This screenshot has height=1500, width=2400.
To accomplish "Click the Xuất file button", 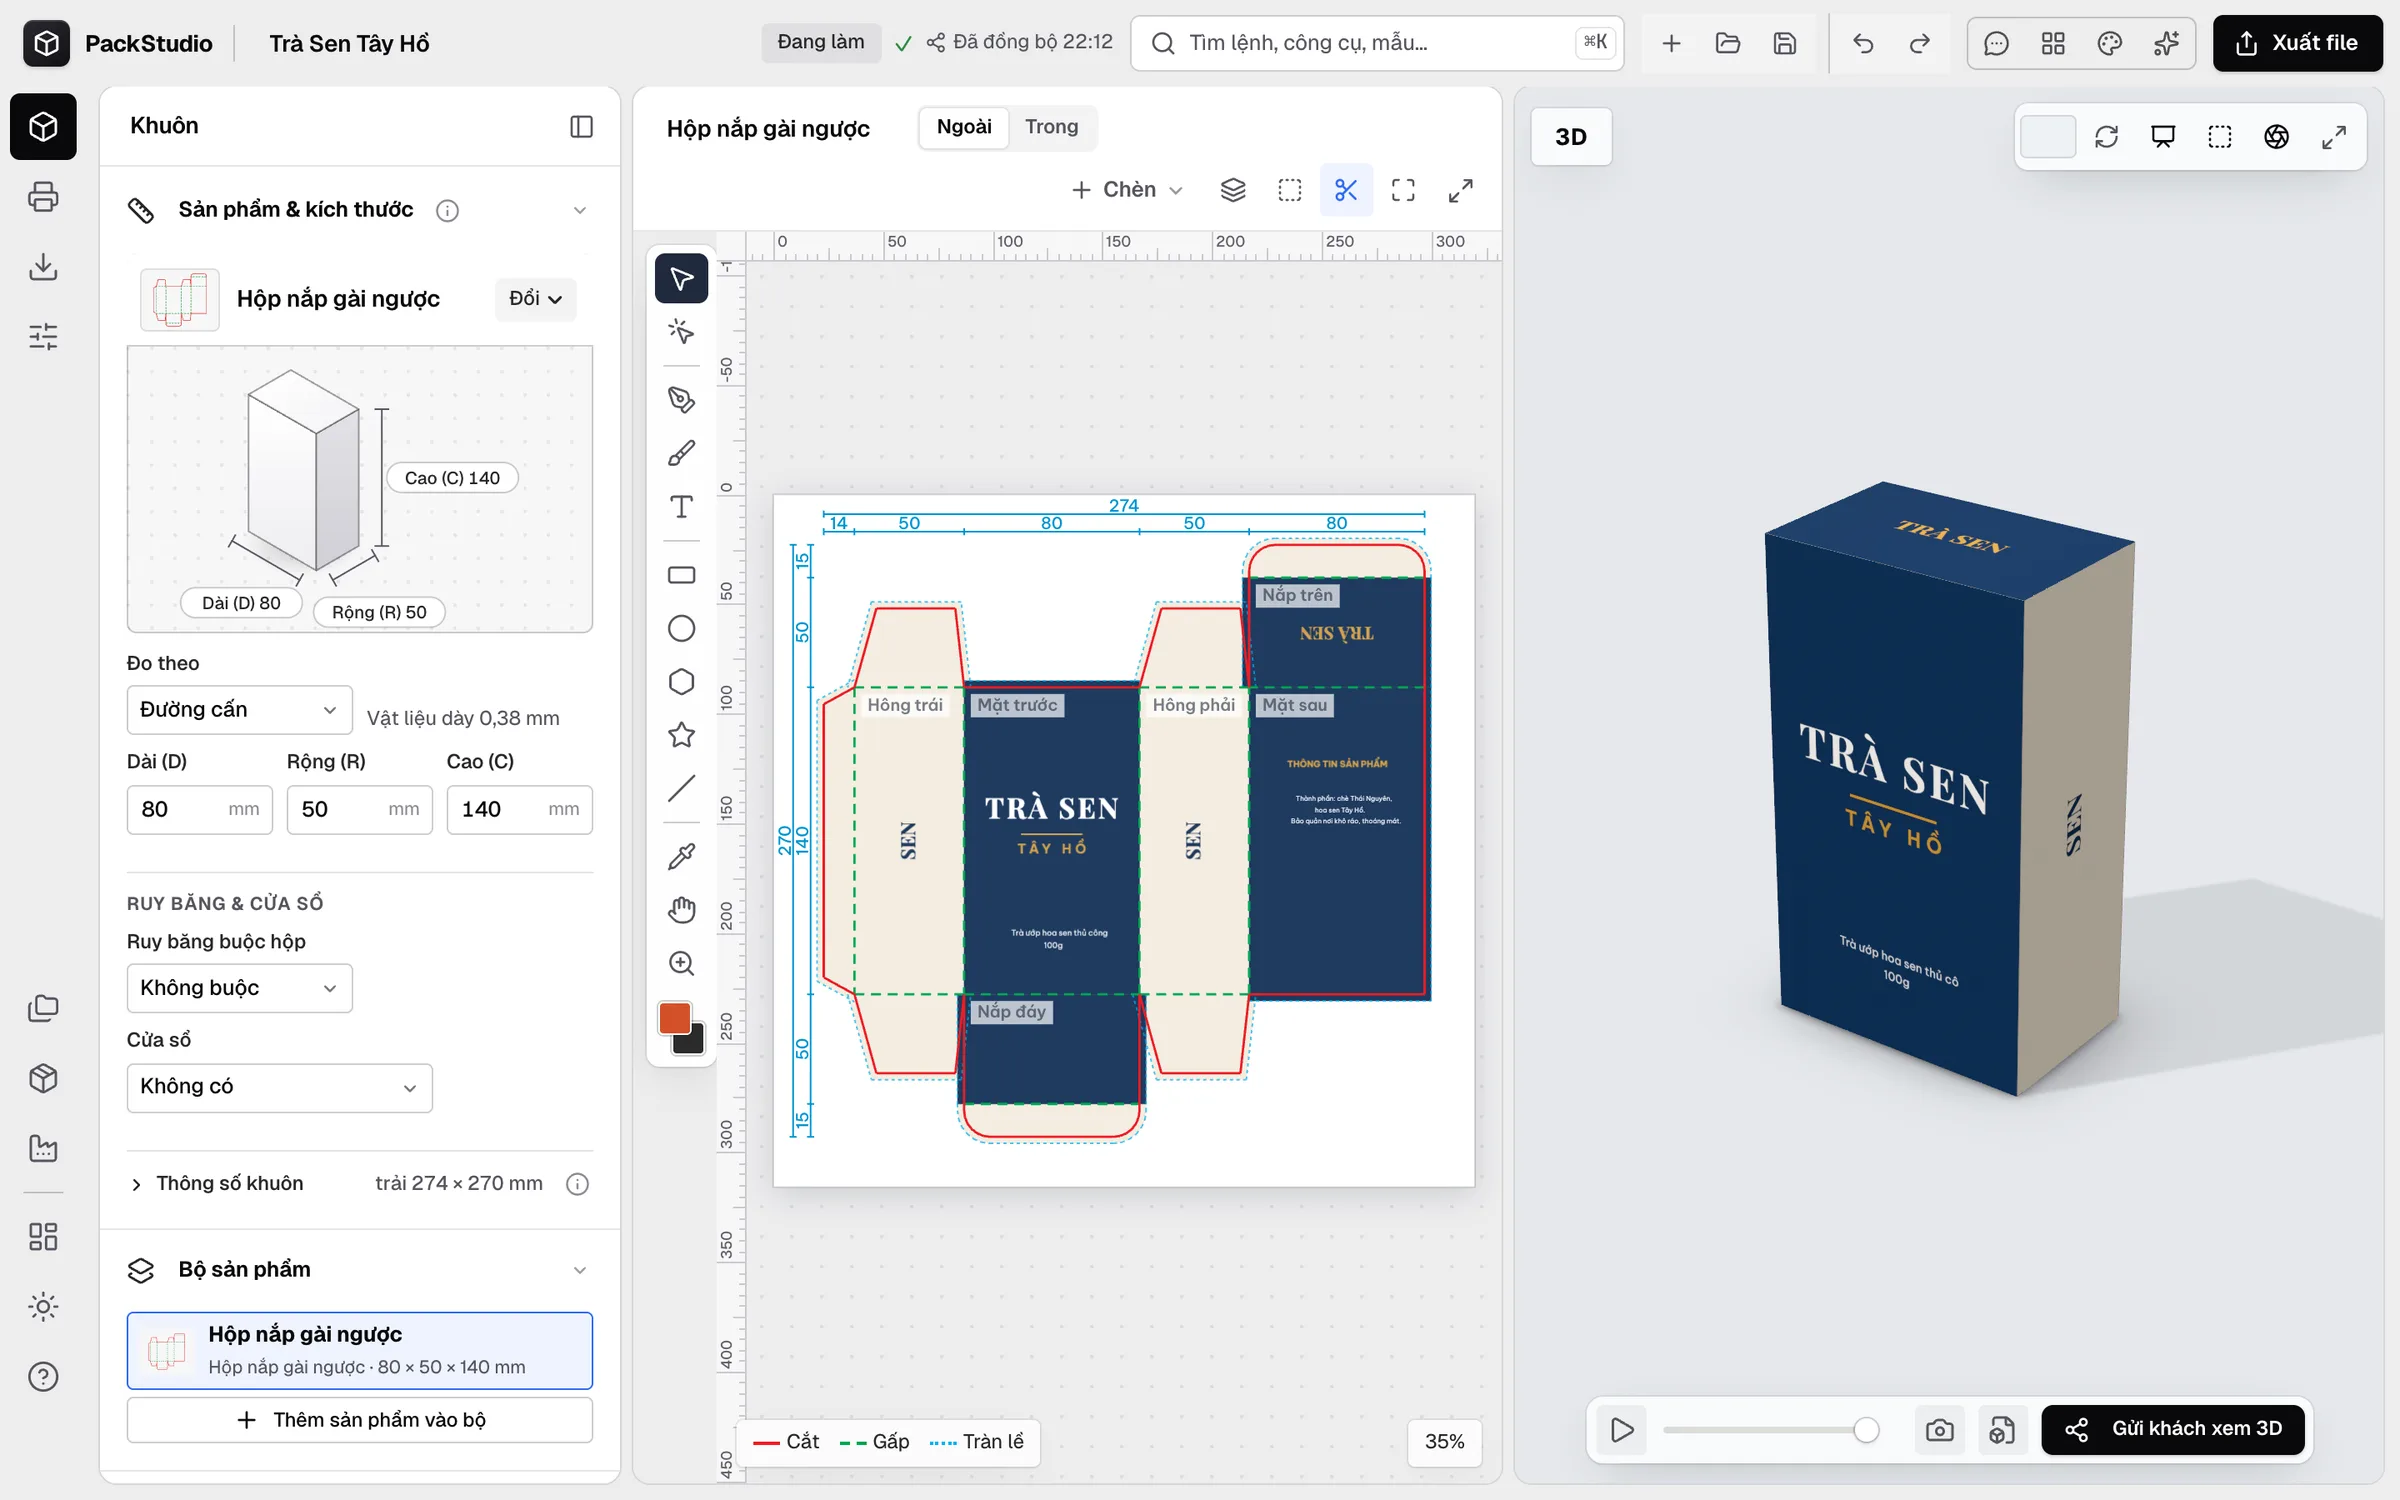I will click(x=2297, y=43).
